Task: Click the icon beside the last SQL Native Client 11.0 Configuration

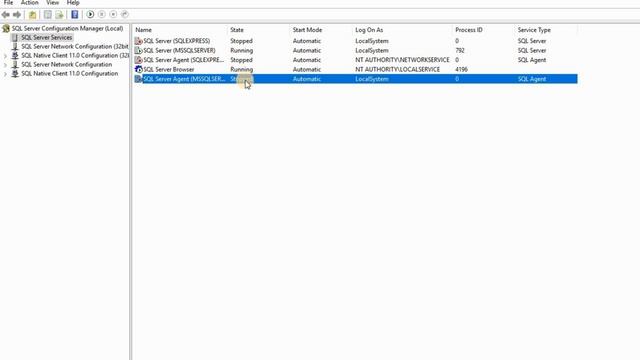Action: pyautogui.click(x=15, y=73)
